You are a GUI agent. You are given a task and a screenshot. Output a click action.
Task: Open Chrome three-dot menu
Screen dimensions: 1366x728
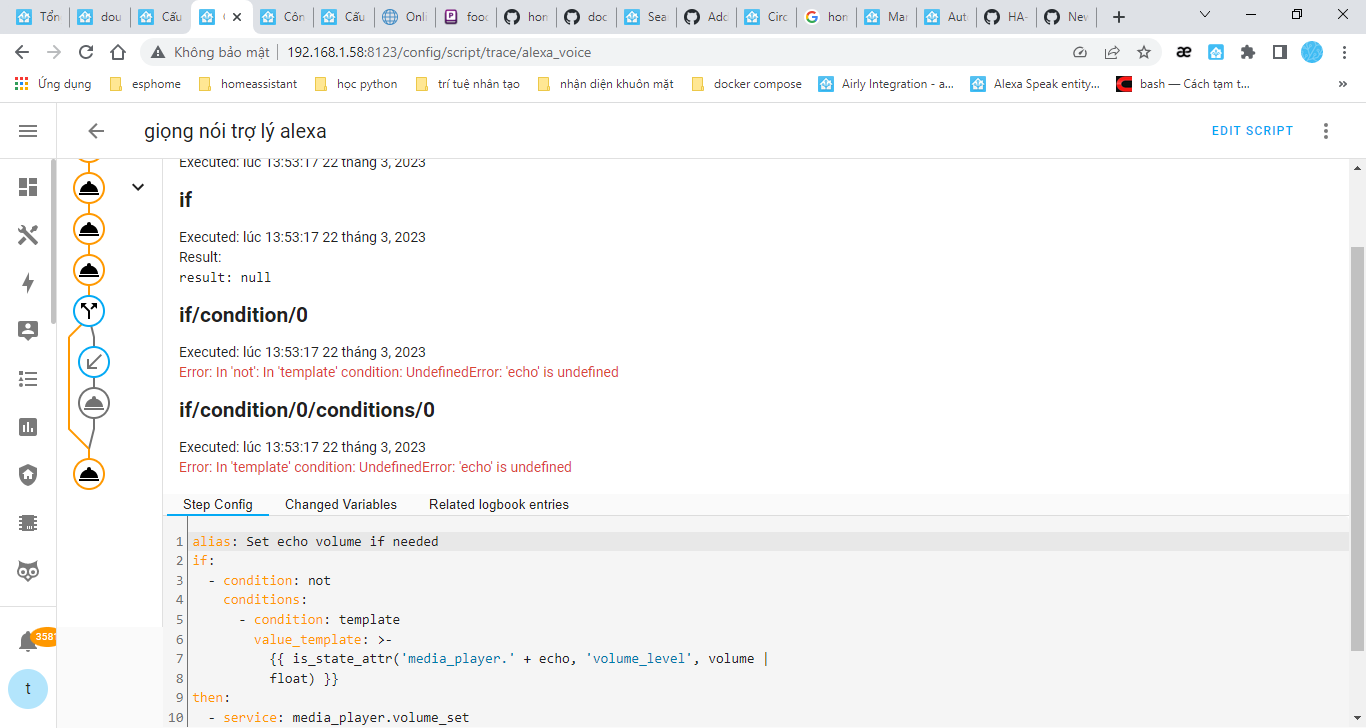[x=1345, y=52]
